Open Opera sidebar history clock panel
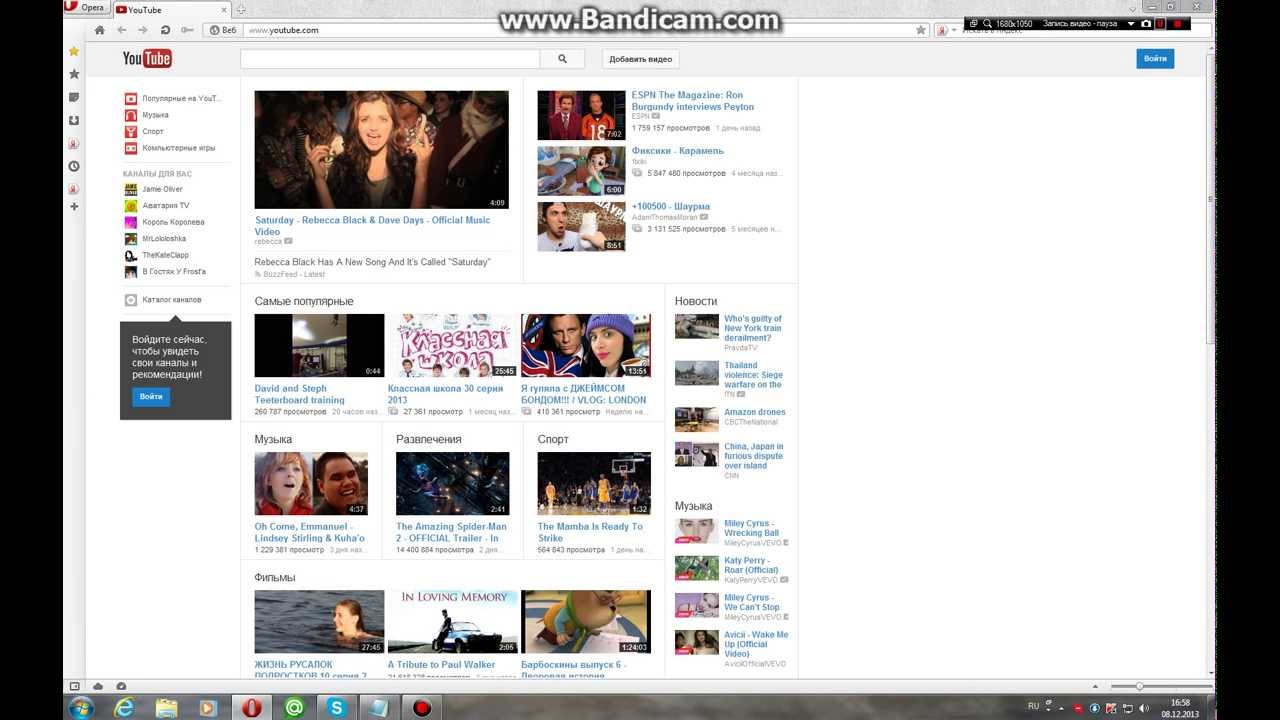 coord(74,166)
